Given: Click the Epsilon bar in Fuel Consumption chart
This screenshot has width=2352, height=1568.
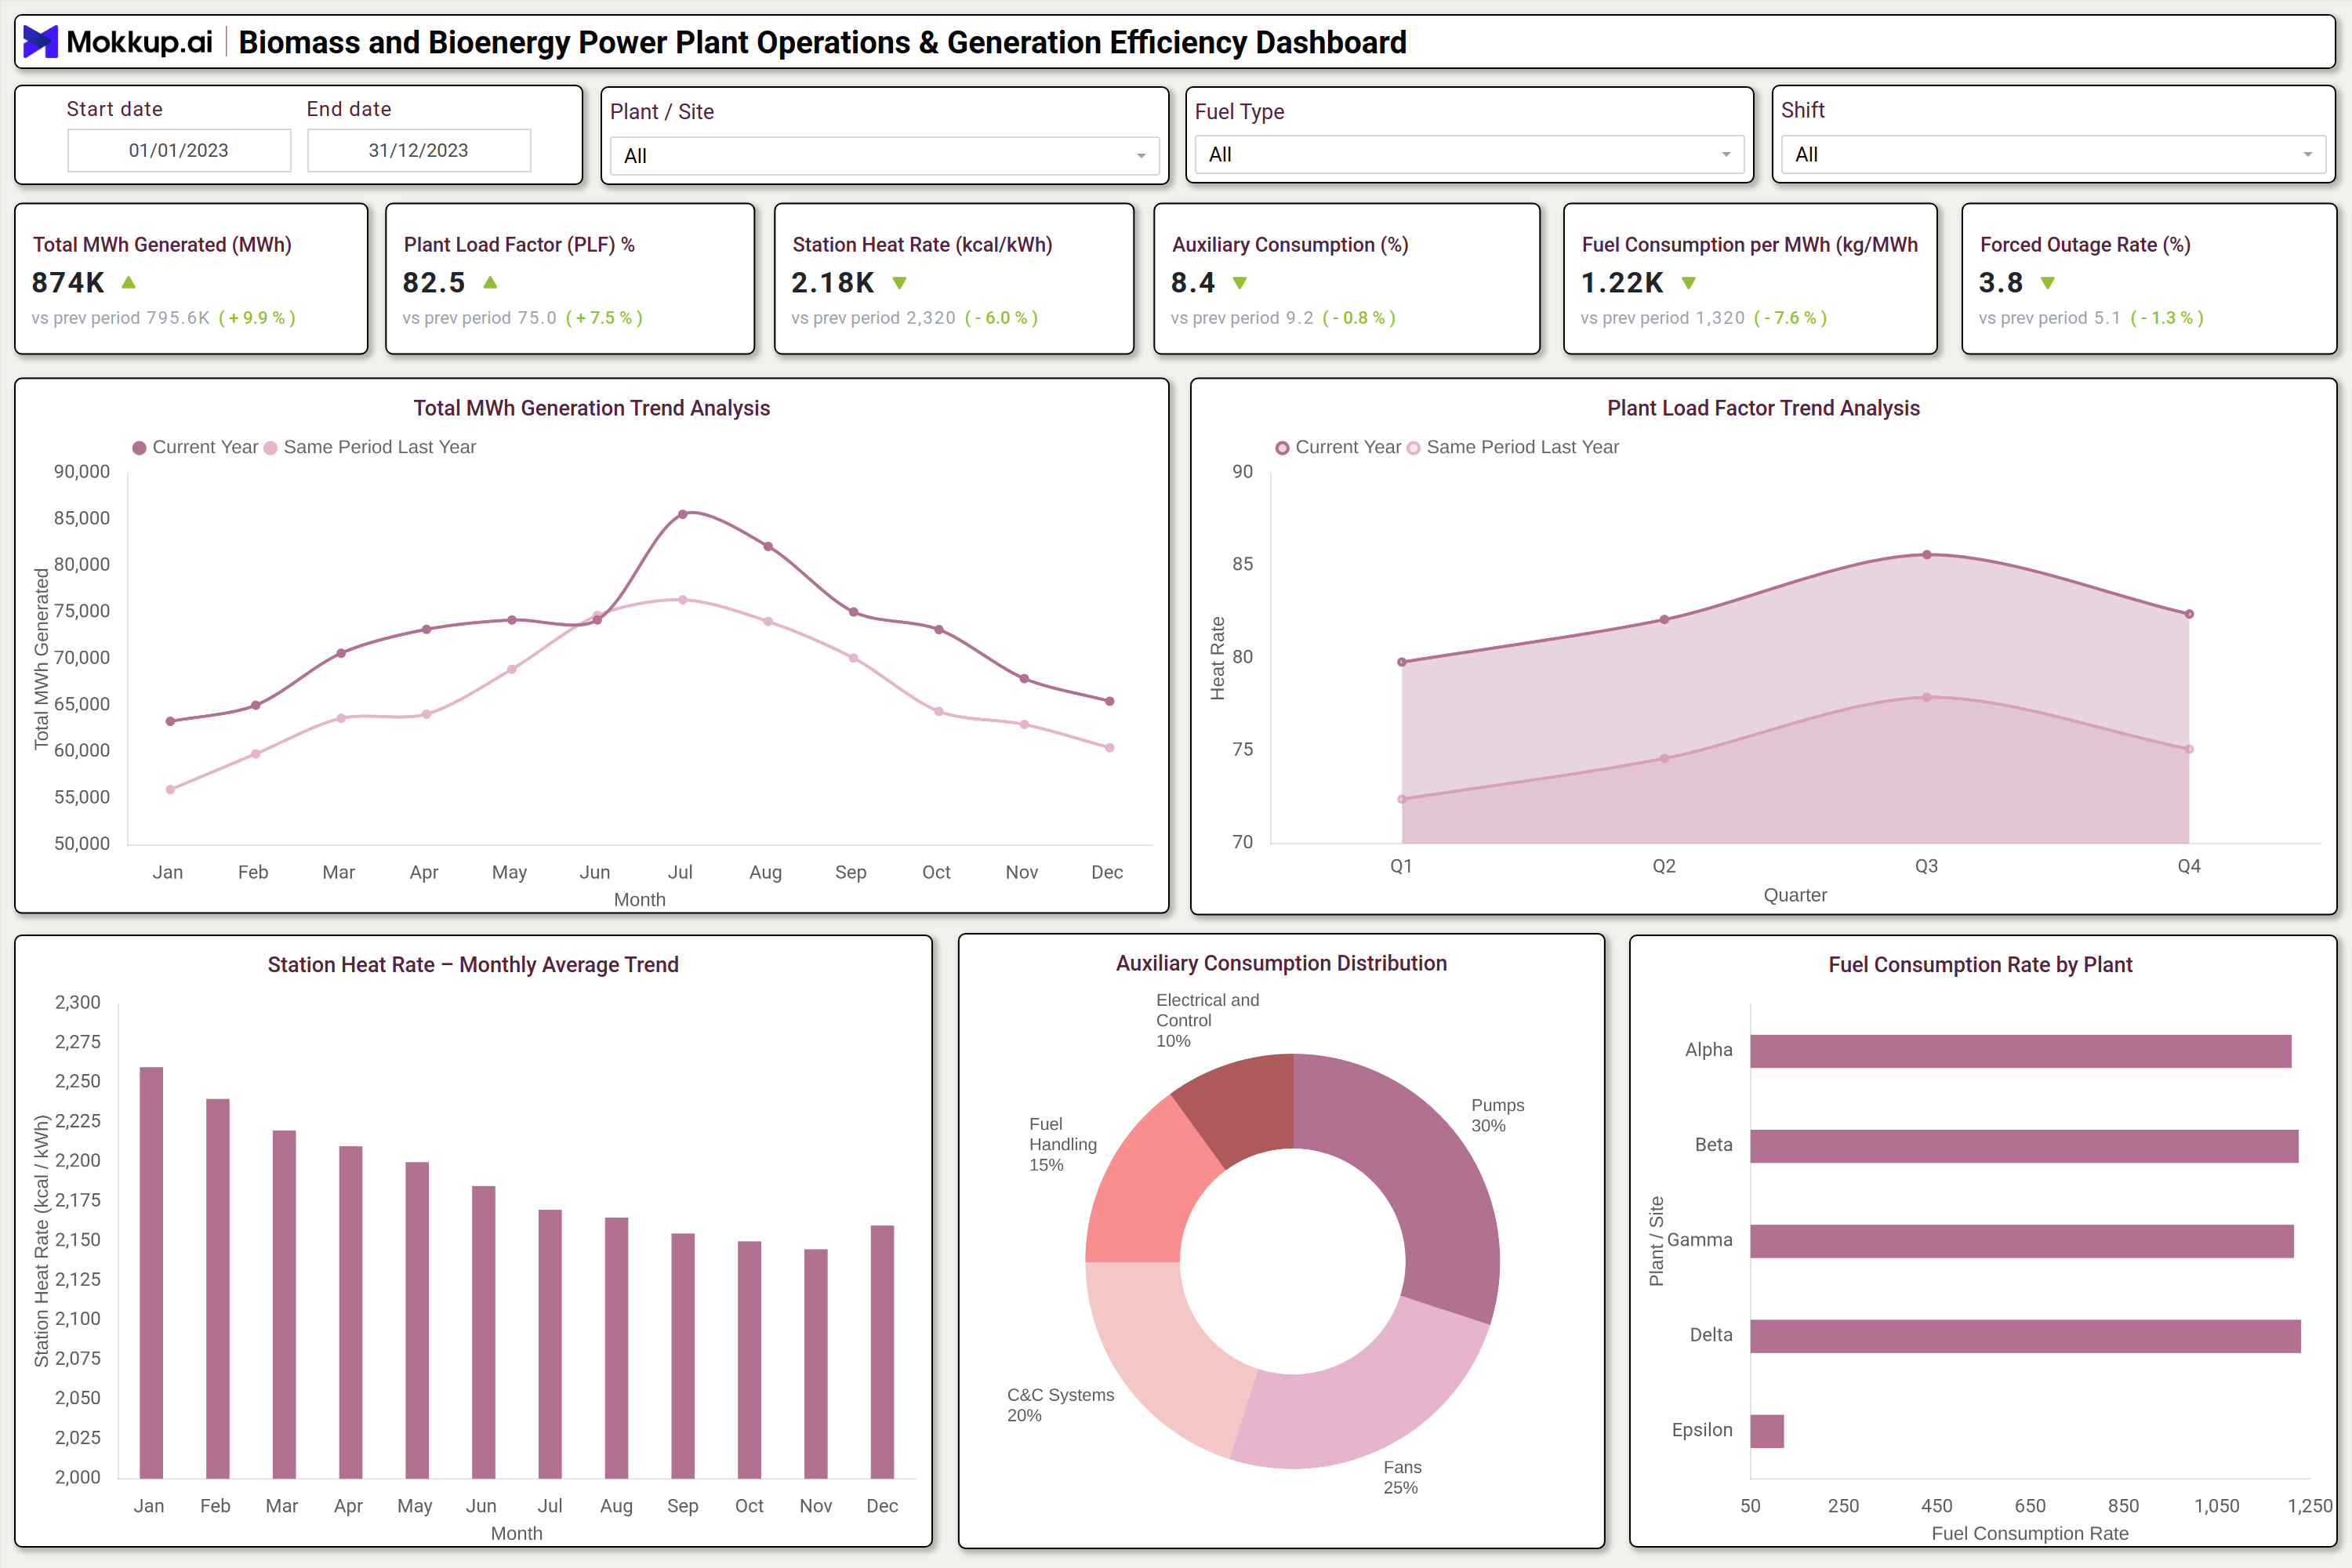Looking at the screenshot, I should [1767, 1431].
